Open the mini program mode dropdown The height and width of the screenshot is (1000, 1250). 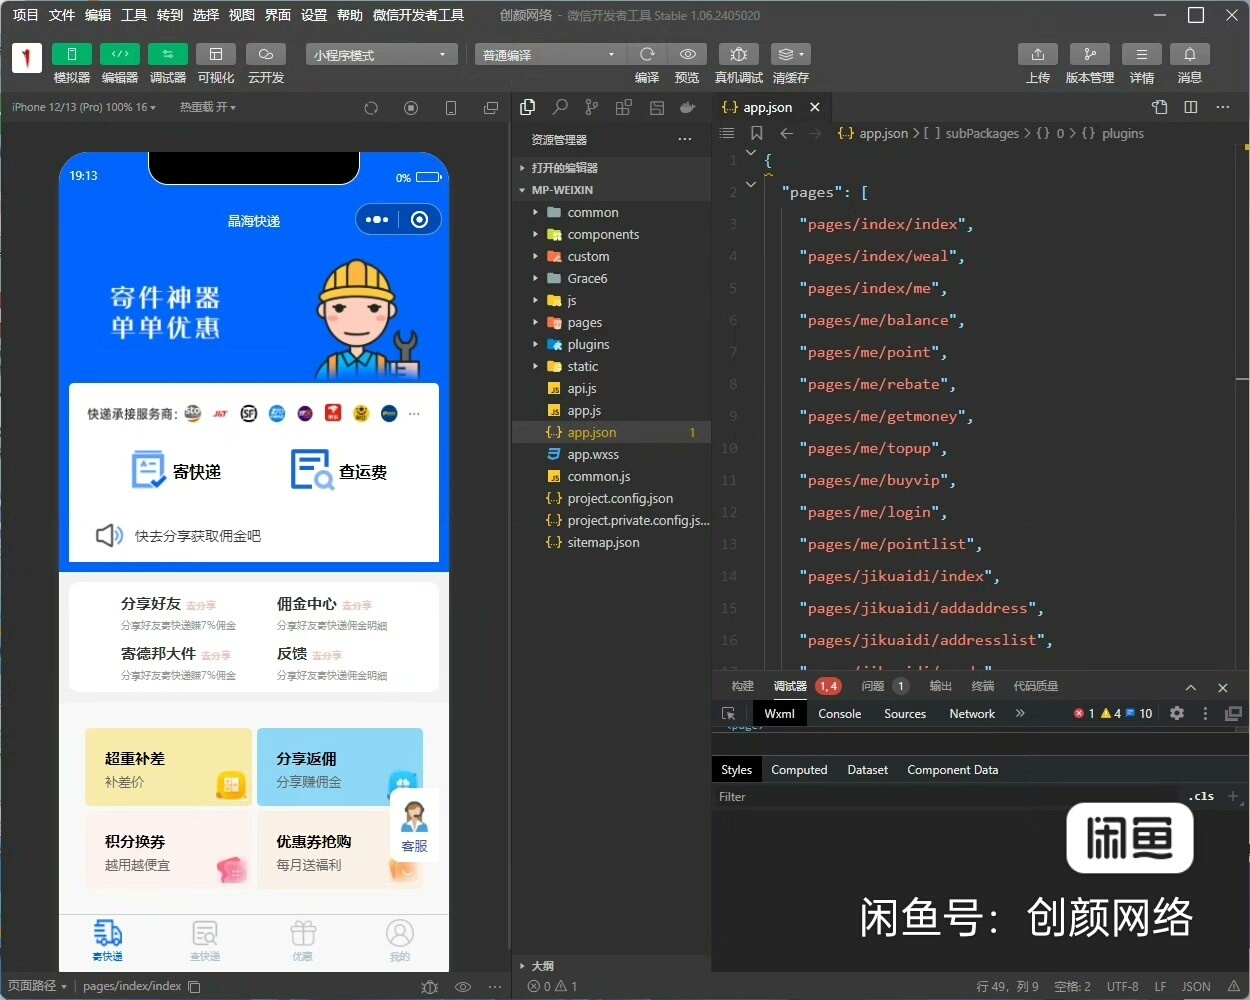(x=382, y=54)
